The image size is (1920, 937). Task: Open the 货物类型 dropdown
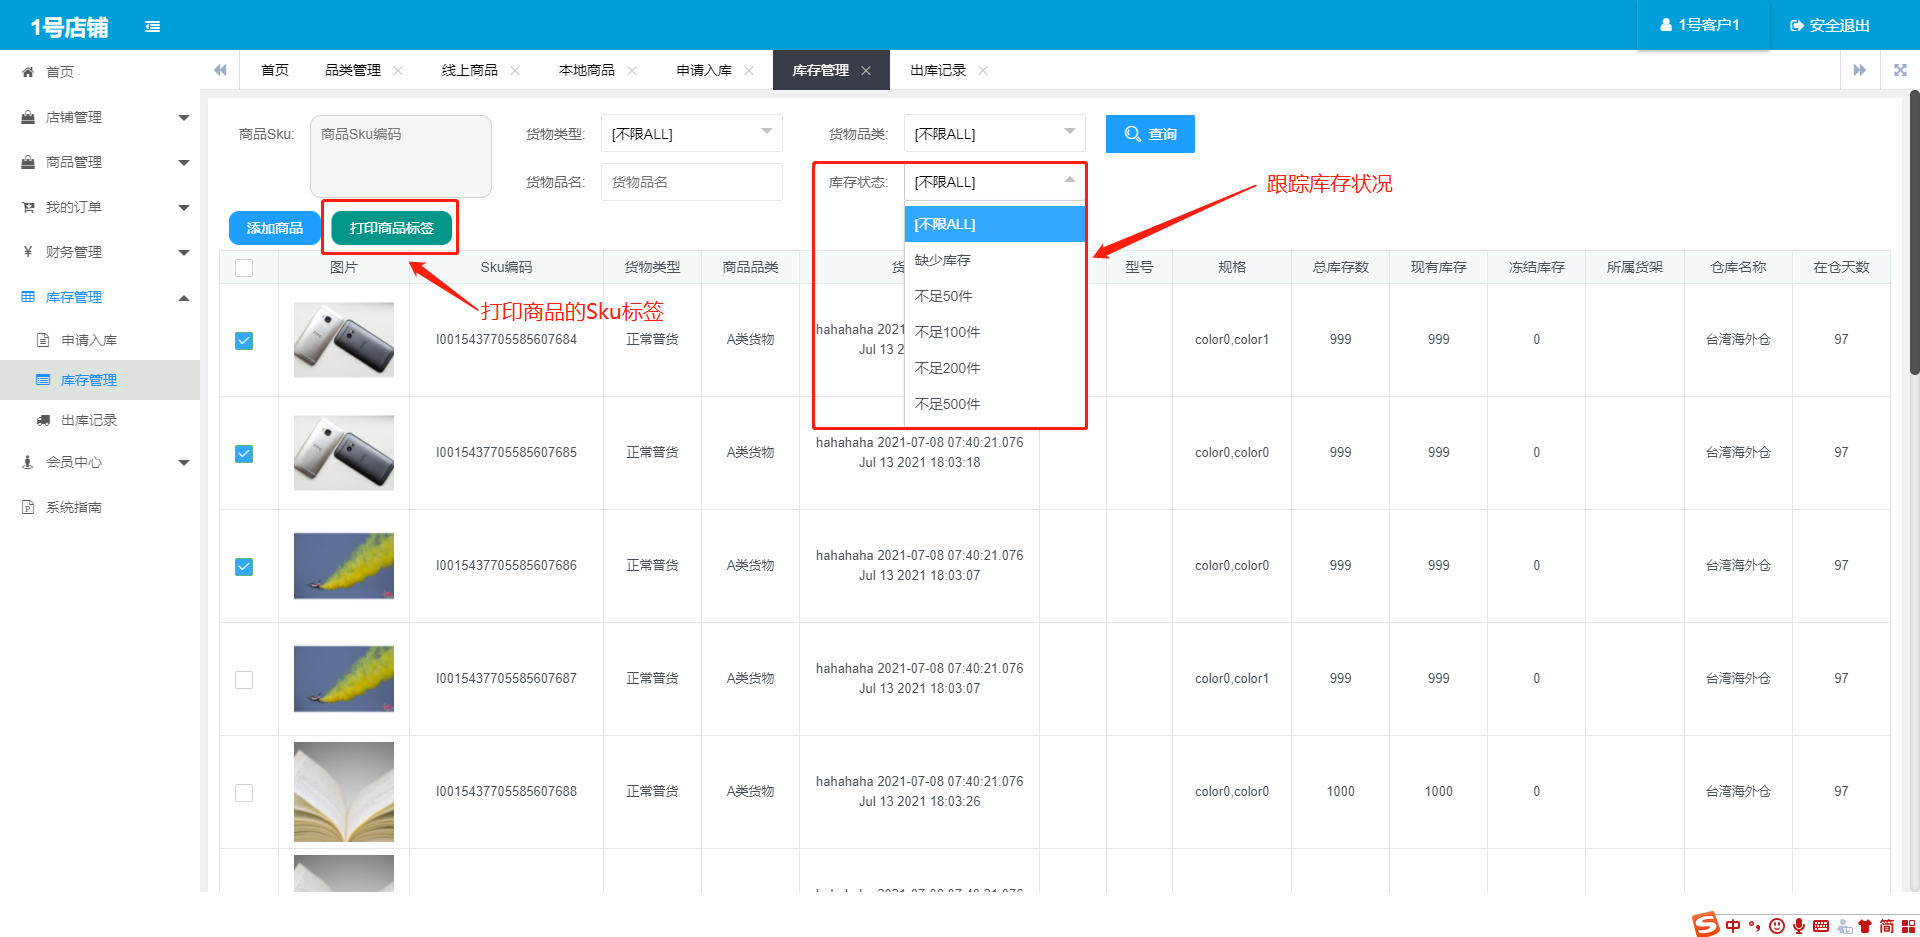[x=692, y=134]
